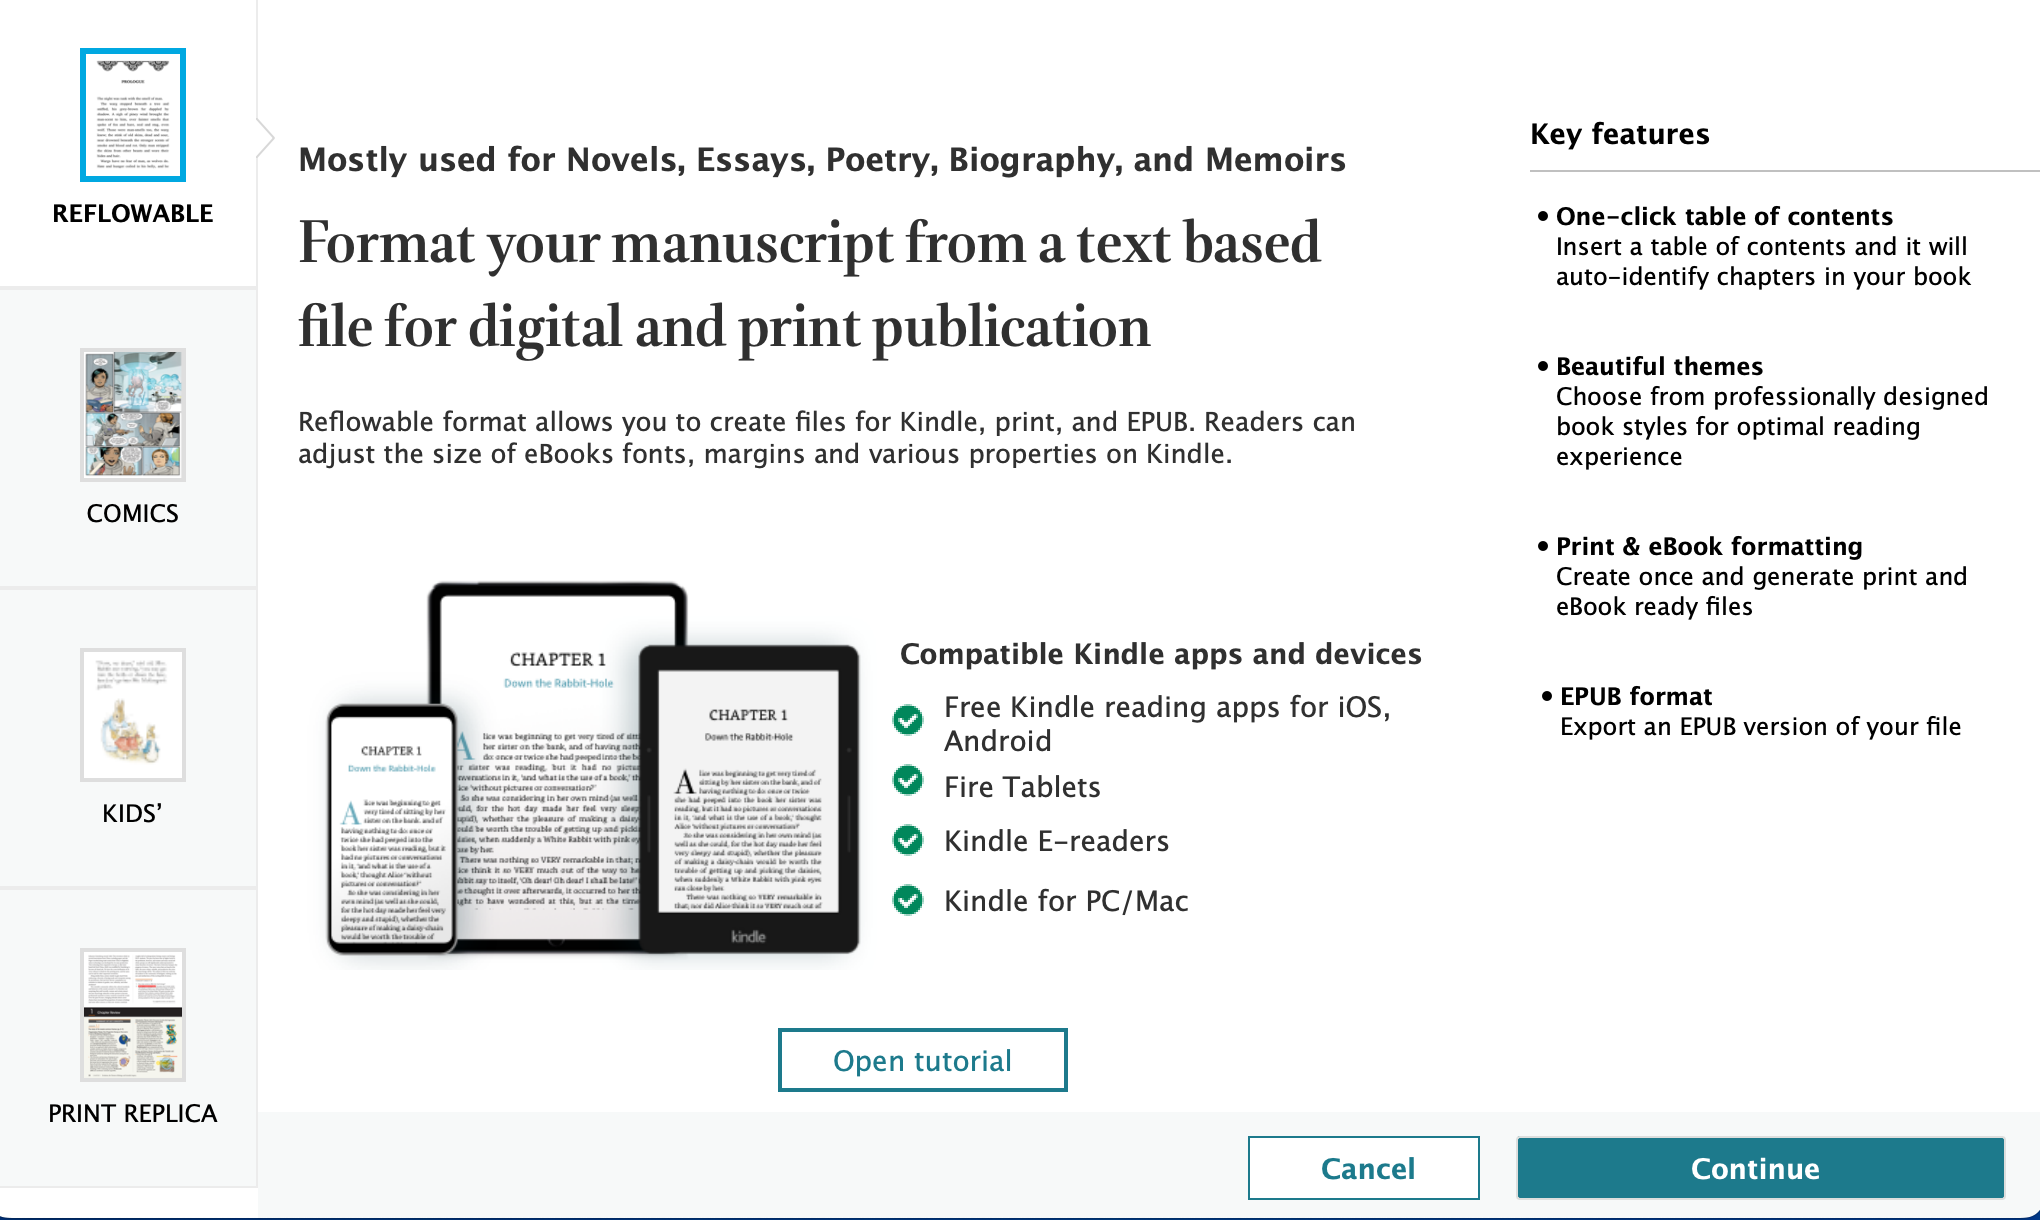Click the green check beside Kindle for PC/Mac
The height and width of the screenshot is (1220, 2040).
[x=908, y=900]
